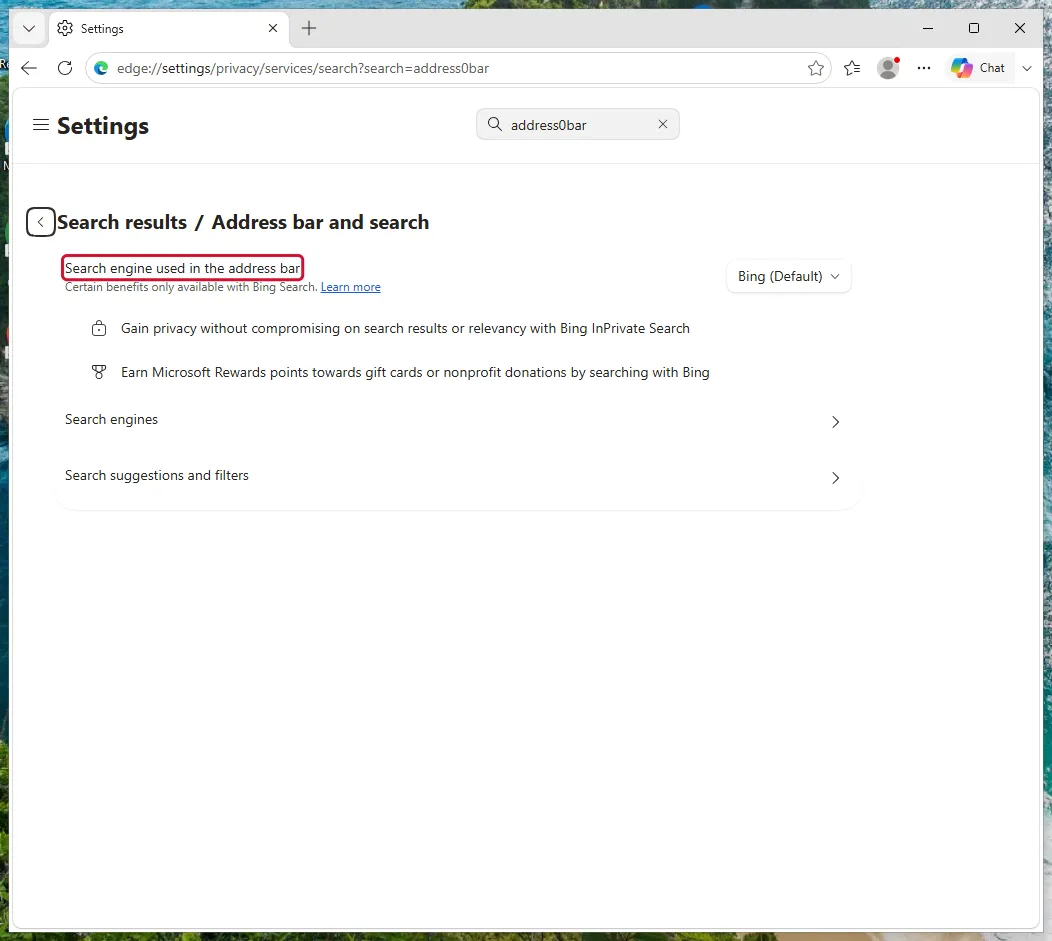This screenshot has height=941, width=1052.
Task: Click the Edge logo in address bar
Action: click(101, 68)
